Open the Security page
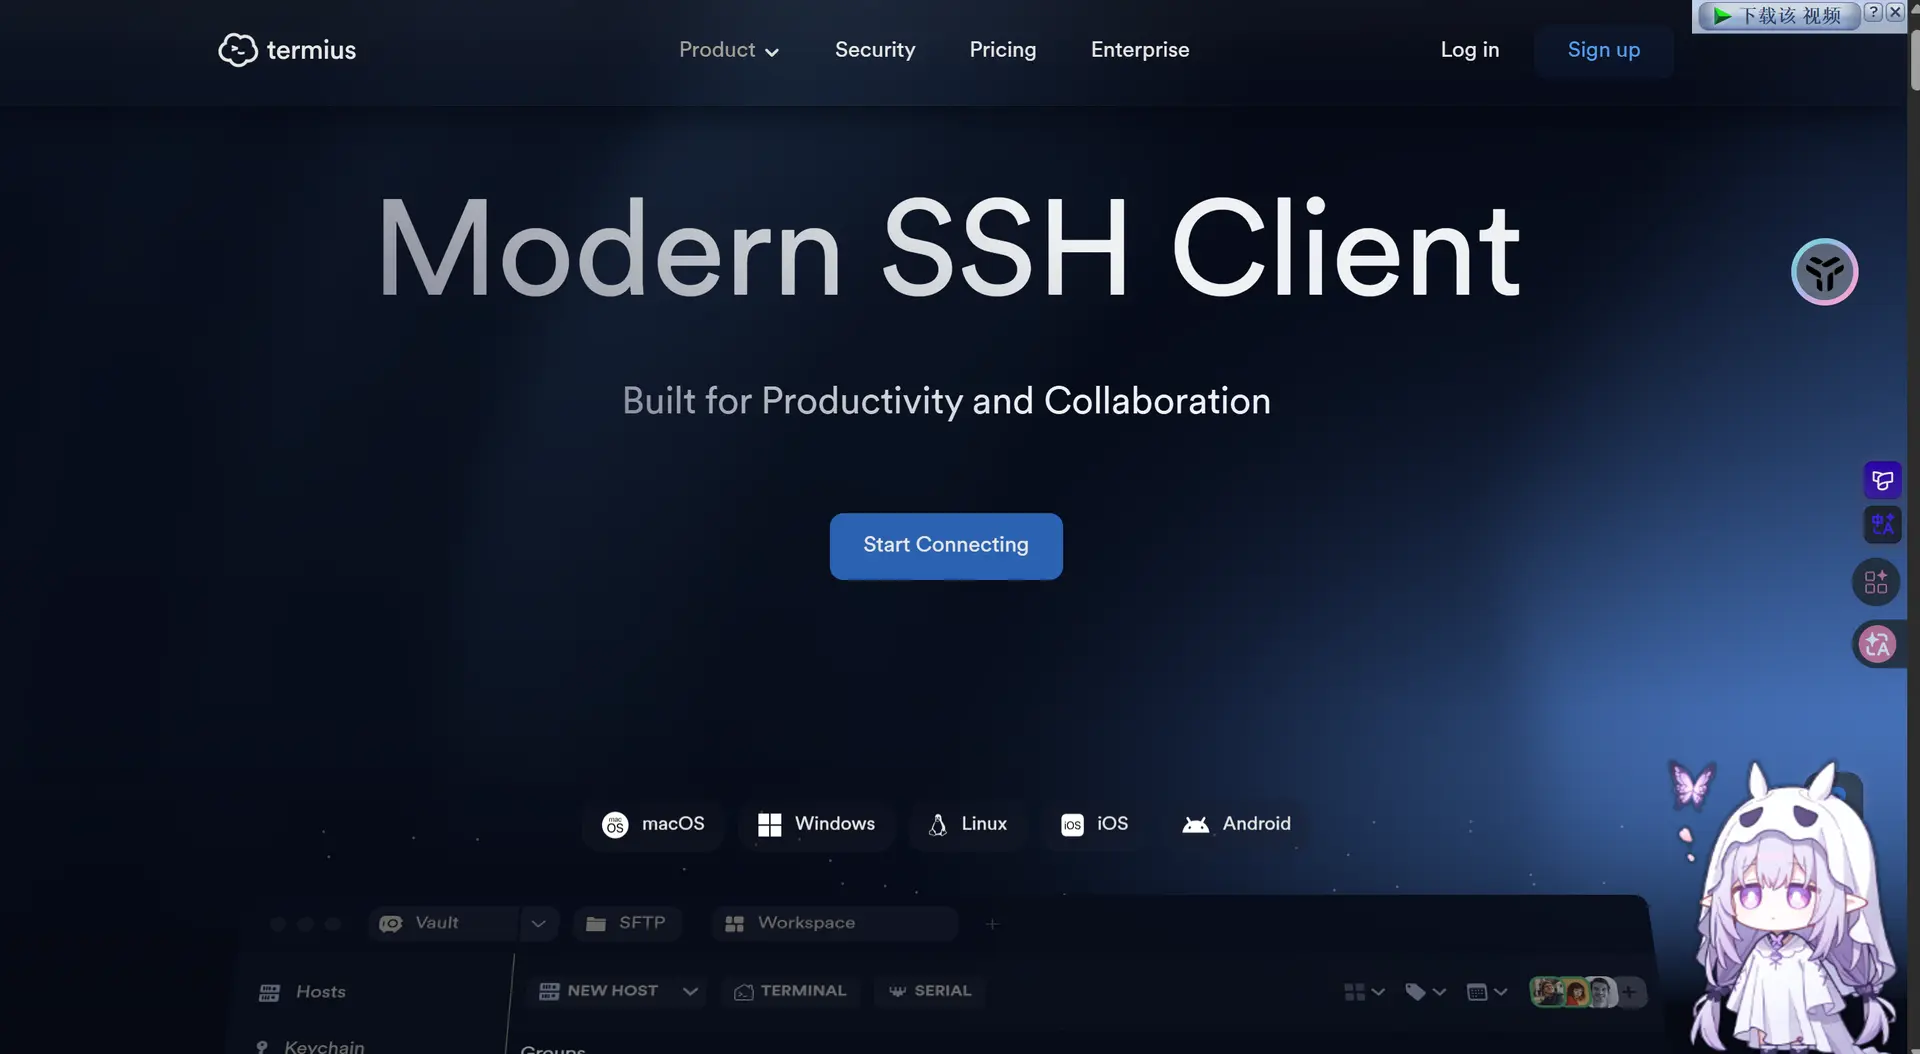Viewport: 1920px width, 1054px height. [x=875, y=50]
